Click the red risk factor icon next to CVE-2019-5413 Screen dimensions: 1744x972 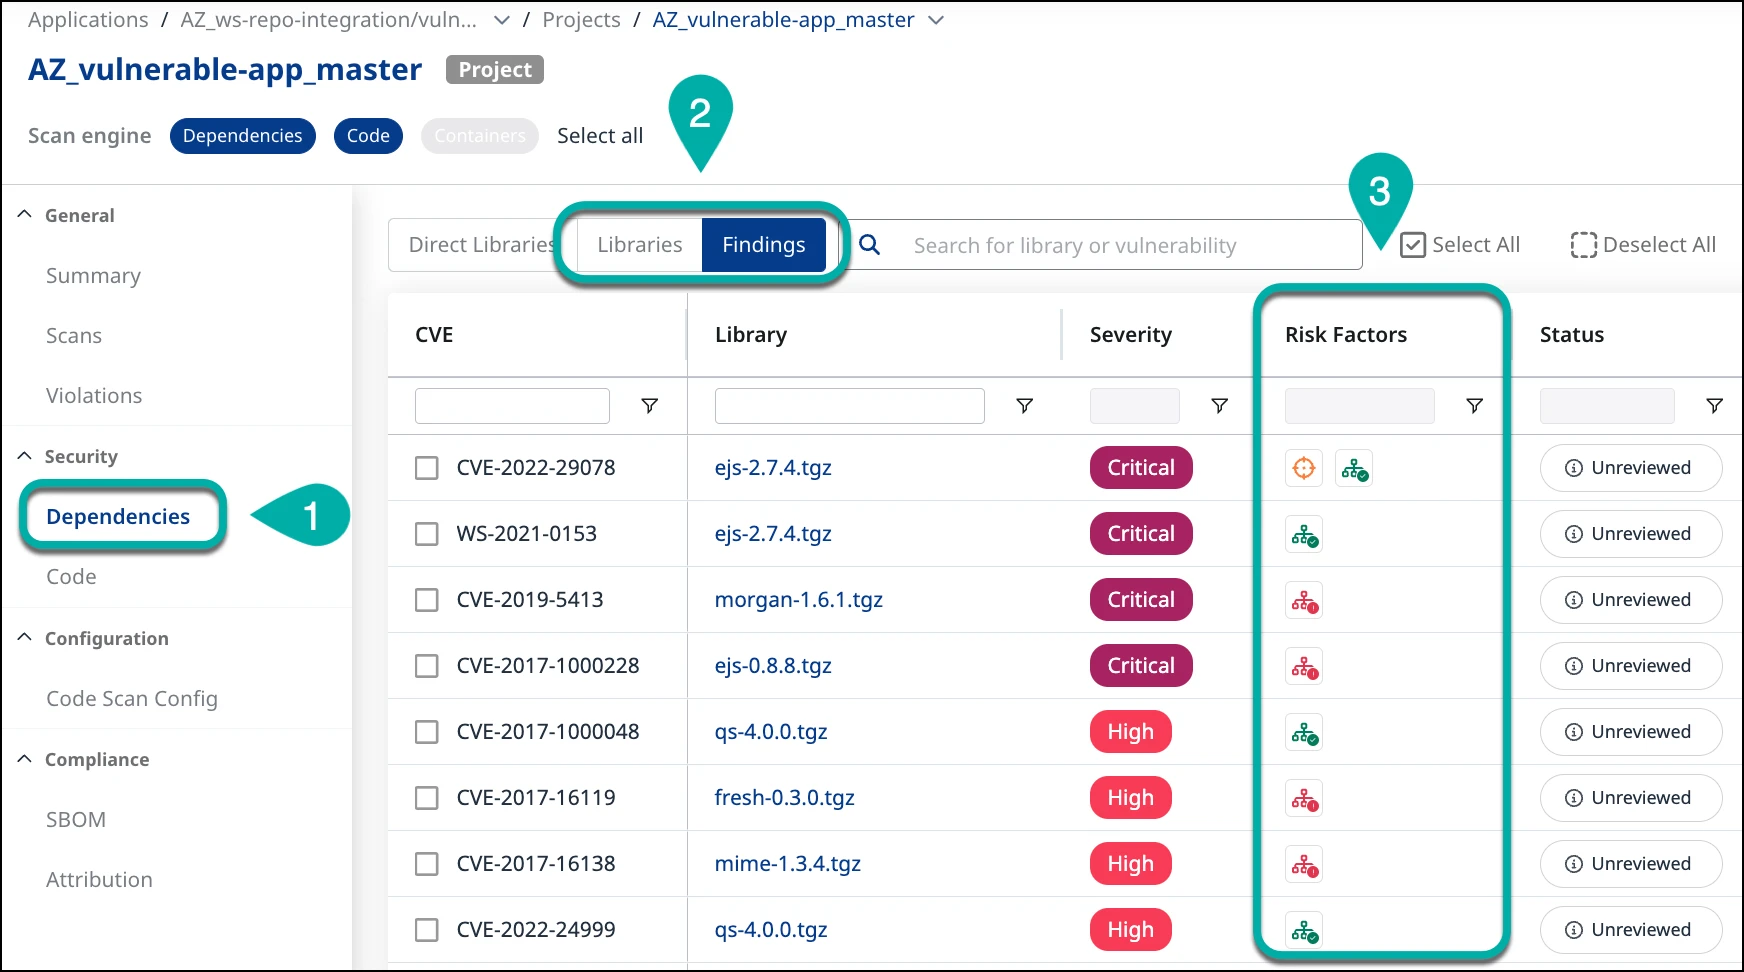pyautogui.click(x=1304, y=600)
